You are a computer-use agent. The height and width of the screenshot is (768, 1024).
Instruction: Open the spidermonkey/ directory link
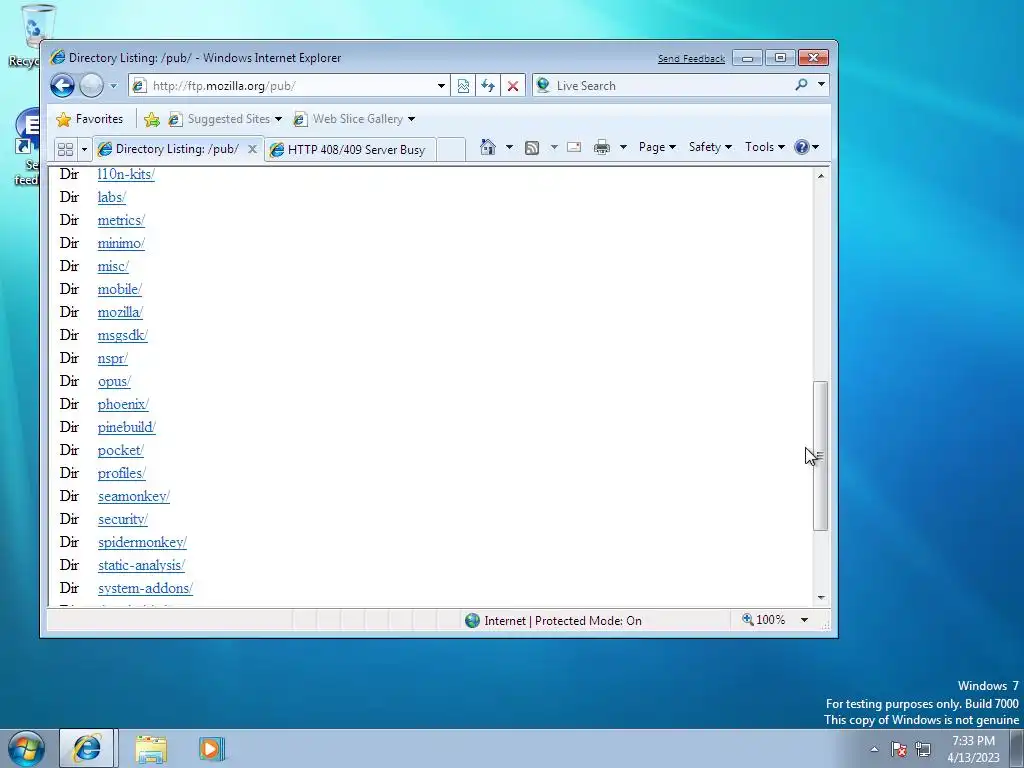point(142,543)
